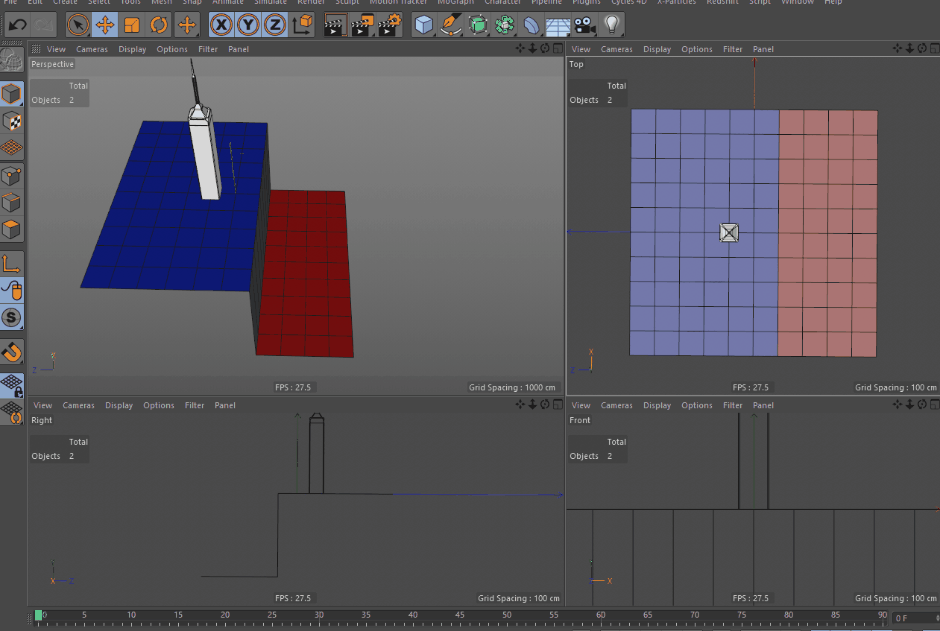Select the Live Selection tool

click(x=78, y=25)
